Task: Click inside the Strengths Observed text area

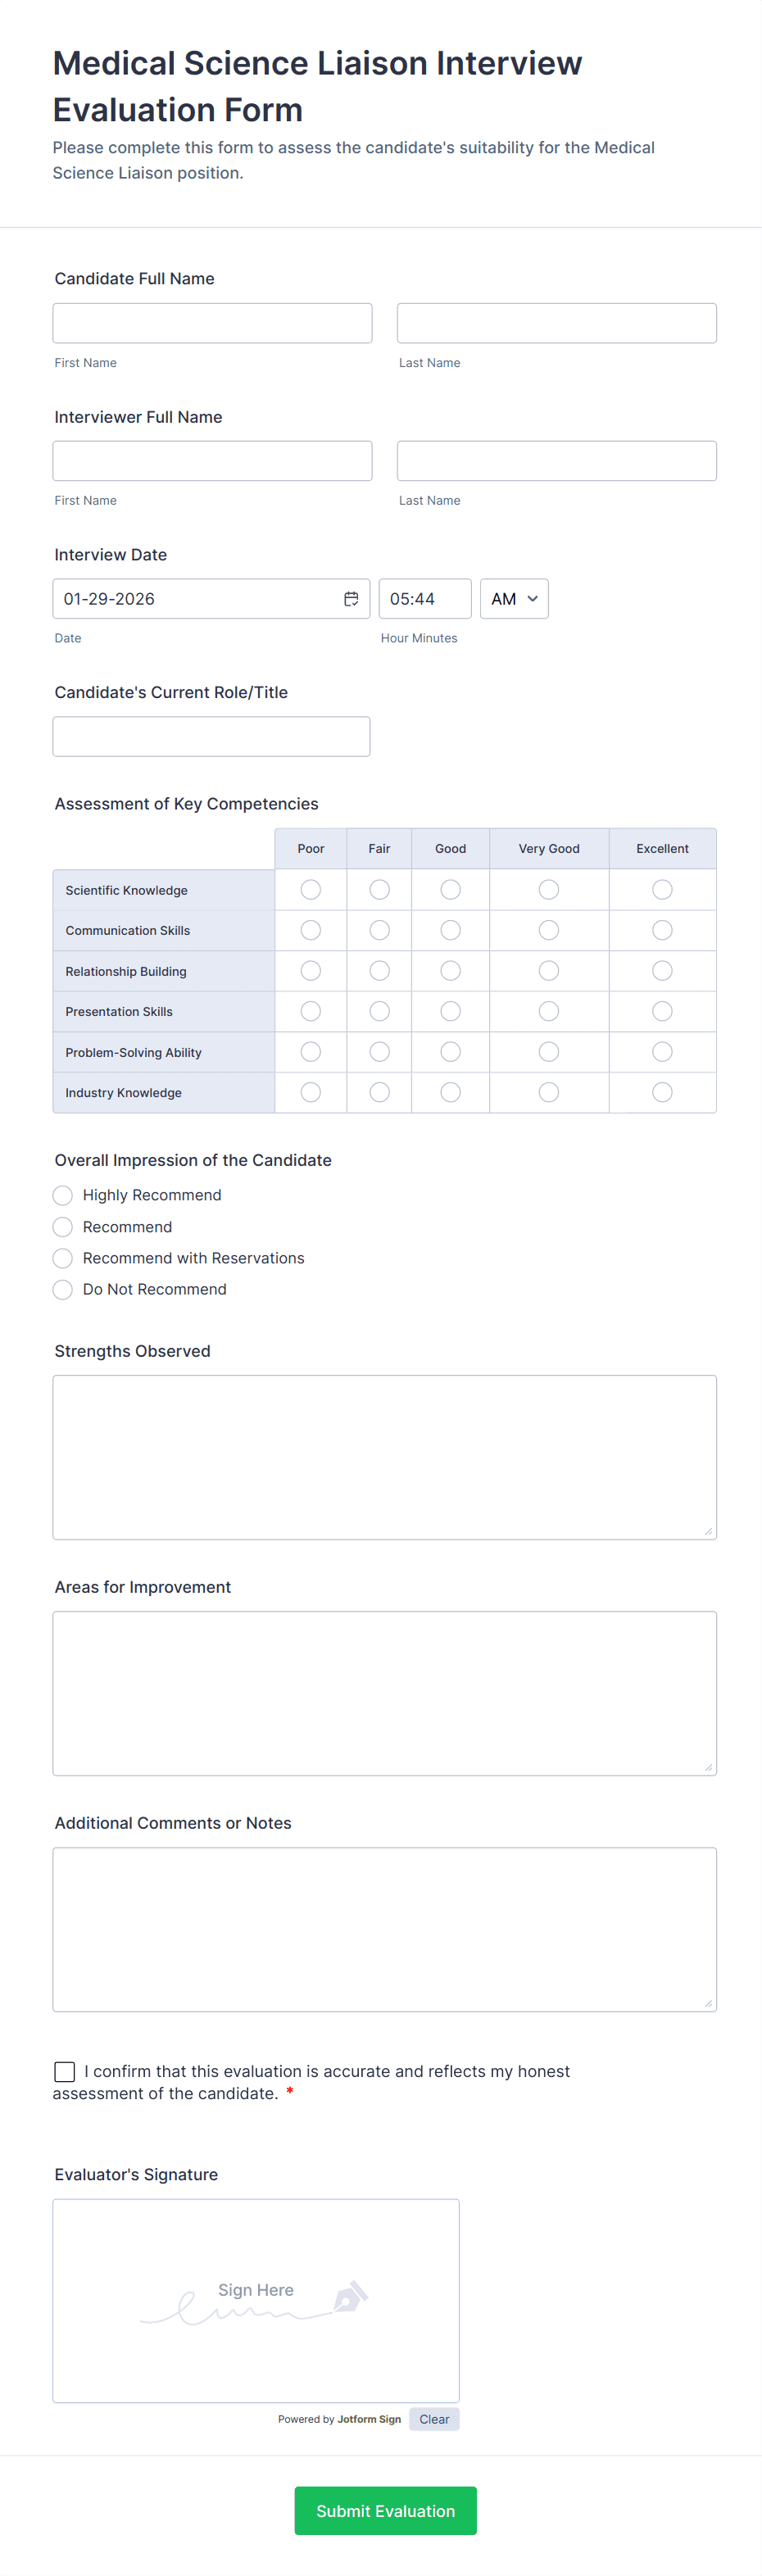Action: point(384,1456)
